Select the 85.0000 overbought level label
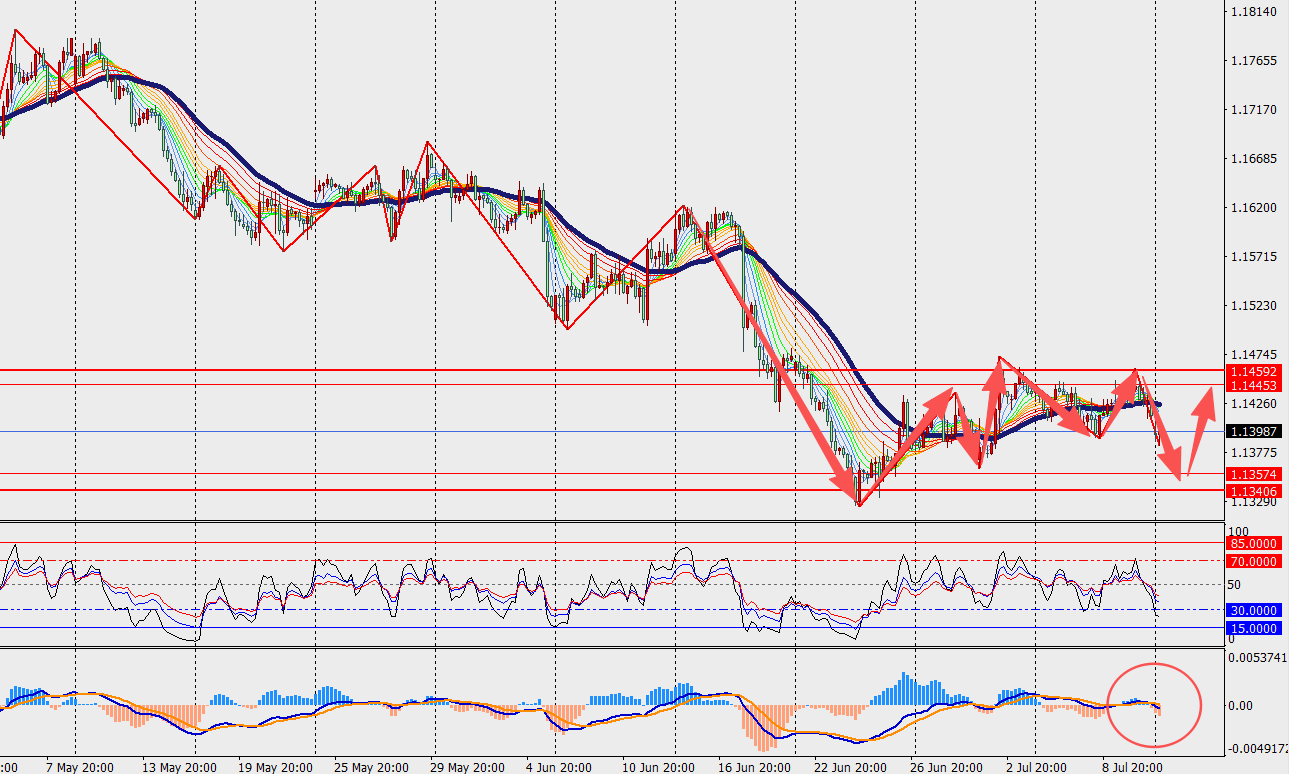The width and height of the screenshot is (1290, 774). pos(1254,543)
